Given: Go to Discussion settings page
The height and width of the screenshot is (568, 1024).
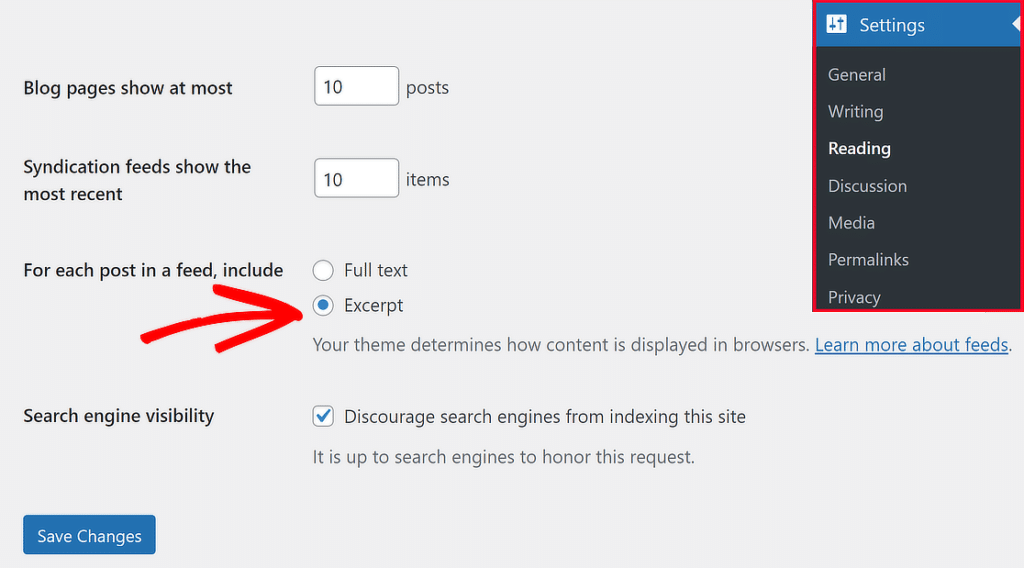Looking at the screenshot, I should pos(867,185).
